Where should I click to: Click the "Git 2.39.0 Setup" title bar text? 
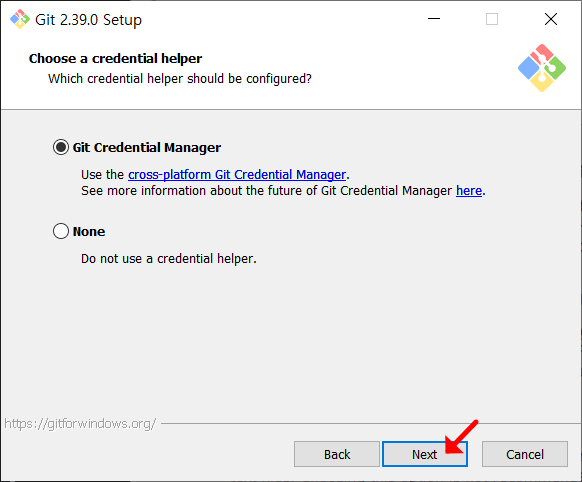[x=88, y=20]
